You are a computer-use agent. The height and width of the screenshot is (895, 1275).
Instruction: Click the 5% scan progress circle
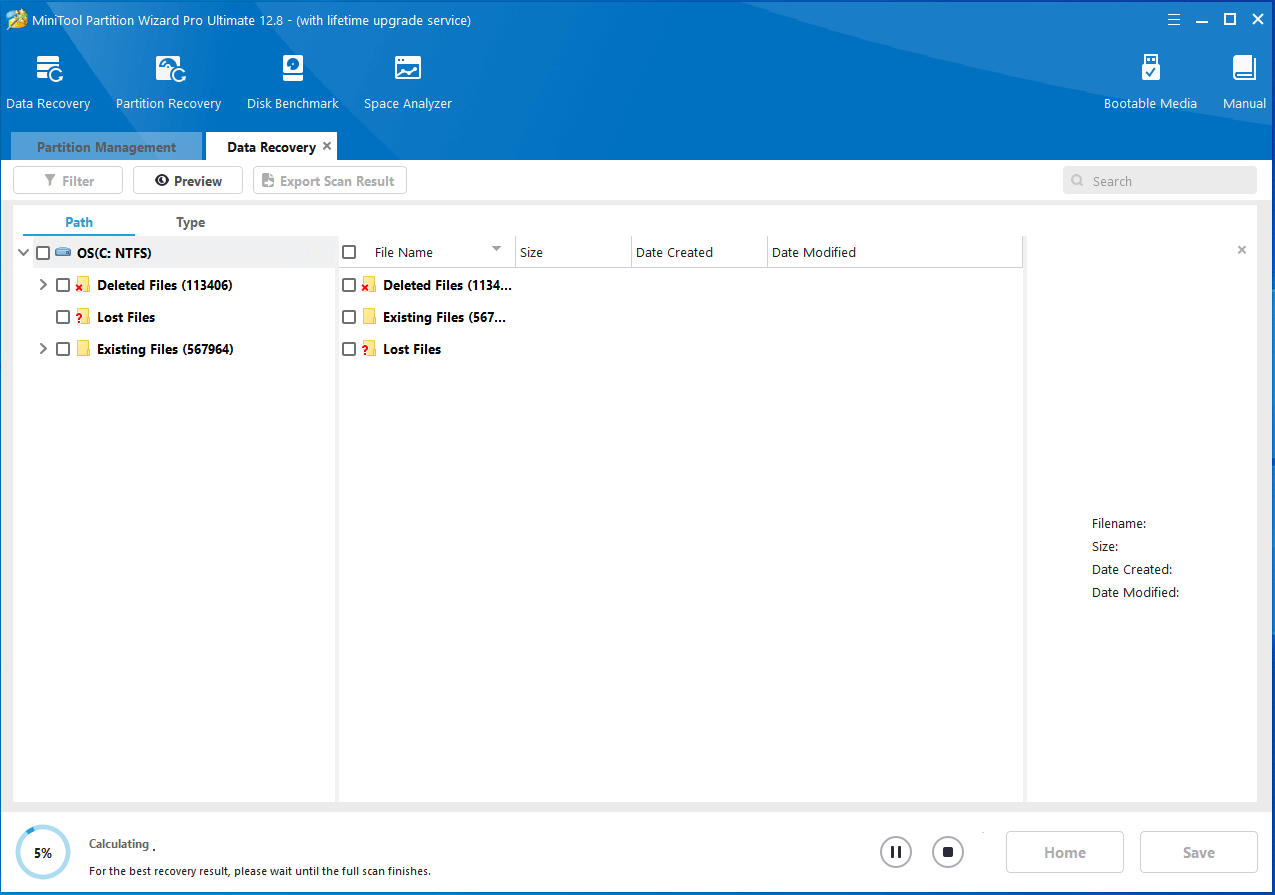pyautogui.click(x=43, y=853)
